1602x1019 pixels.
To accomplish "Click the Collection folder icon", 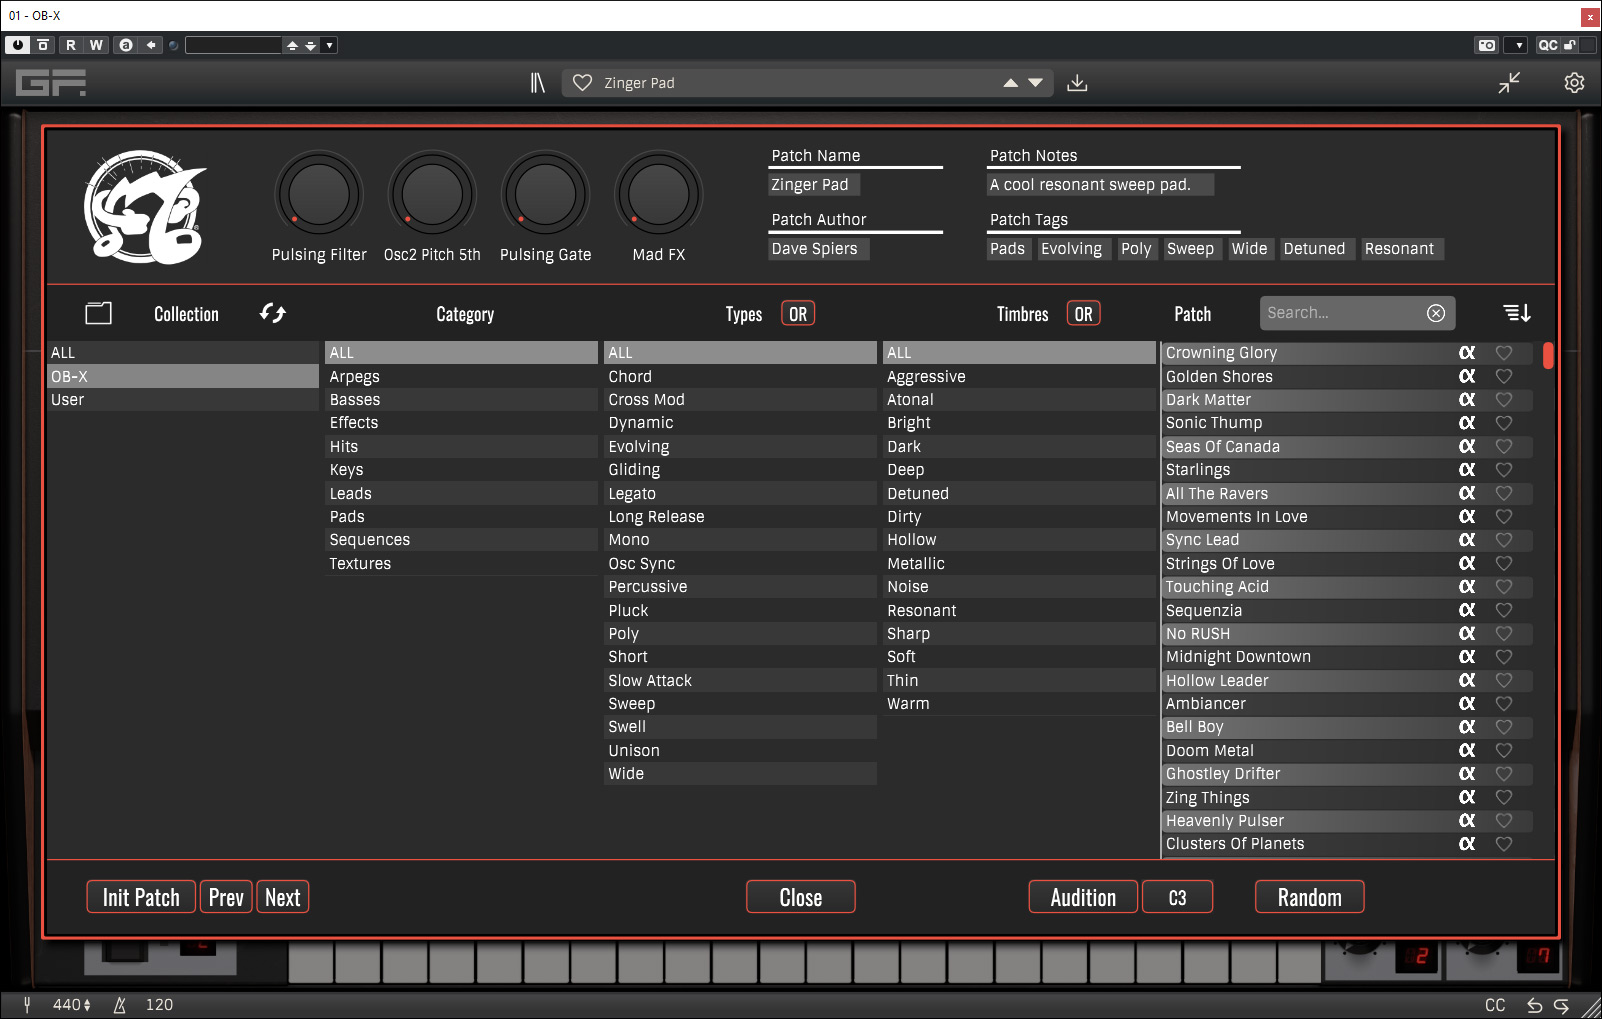I will [98, 313].
